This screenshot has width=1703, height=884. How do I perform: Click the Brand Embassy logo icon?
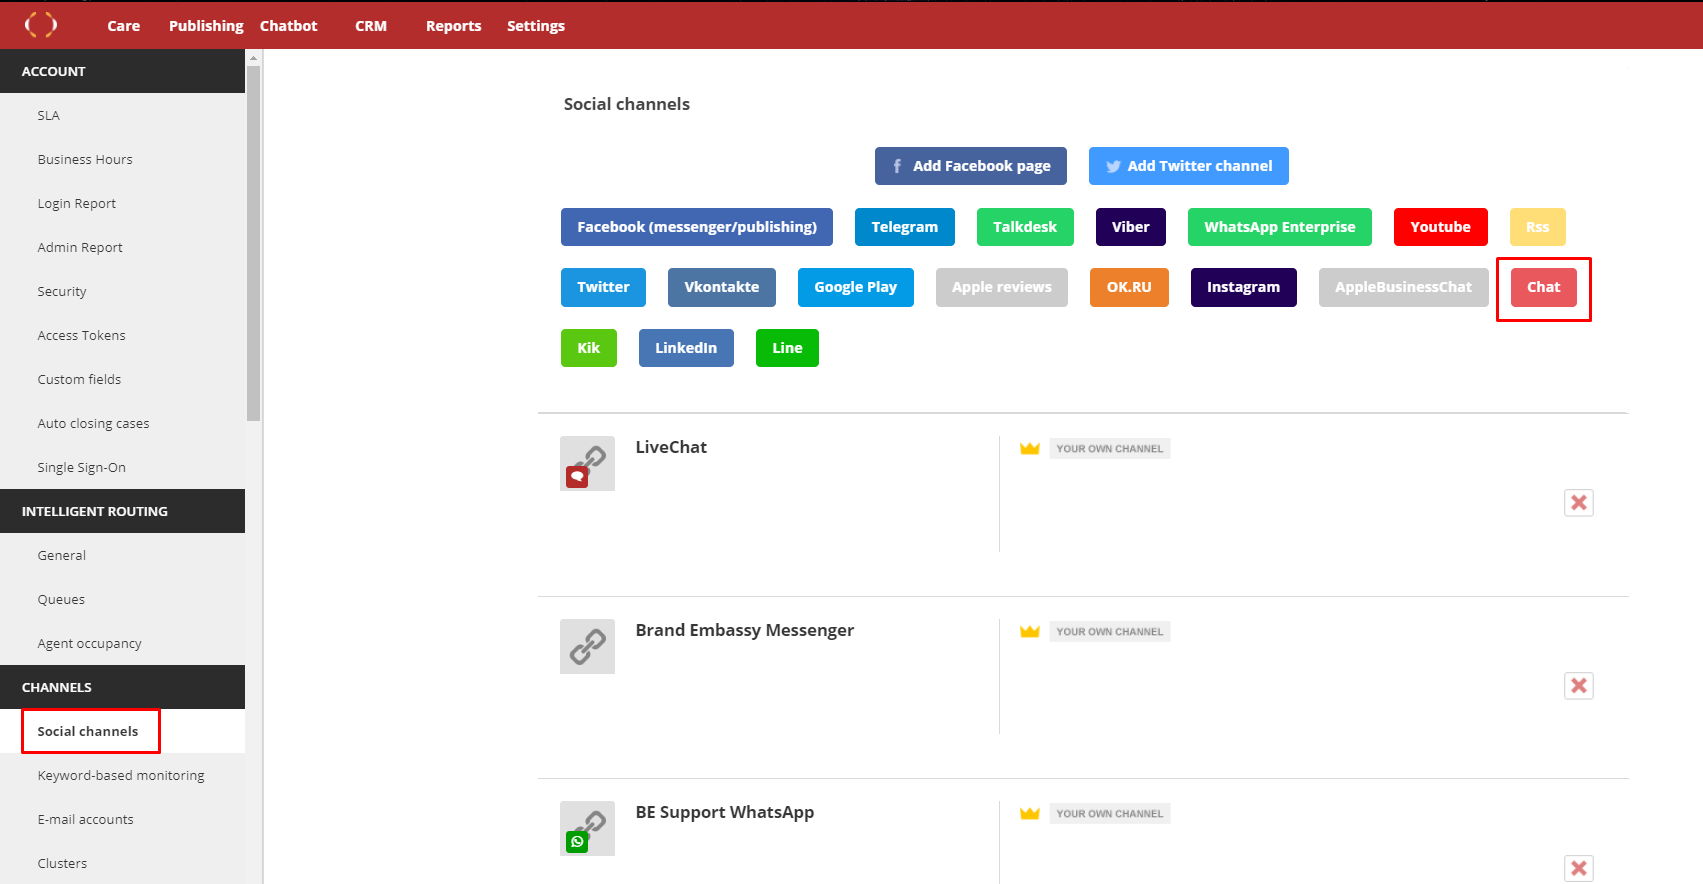[x=41, y=24]
